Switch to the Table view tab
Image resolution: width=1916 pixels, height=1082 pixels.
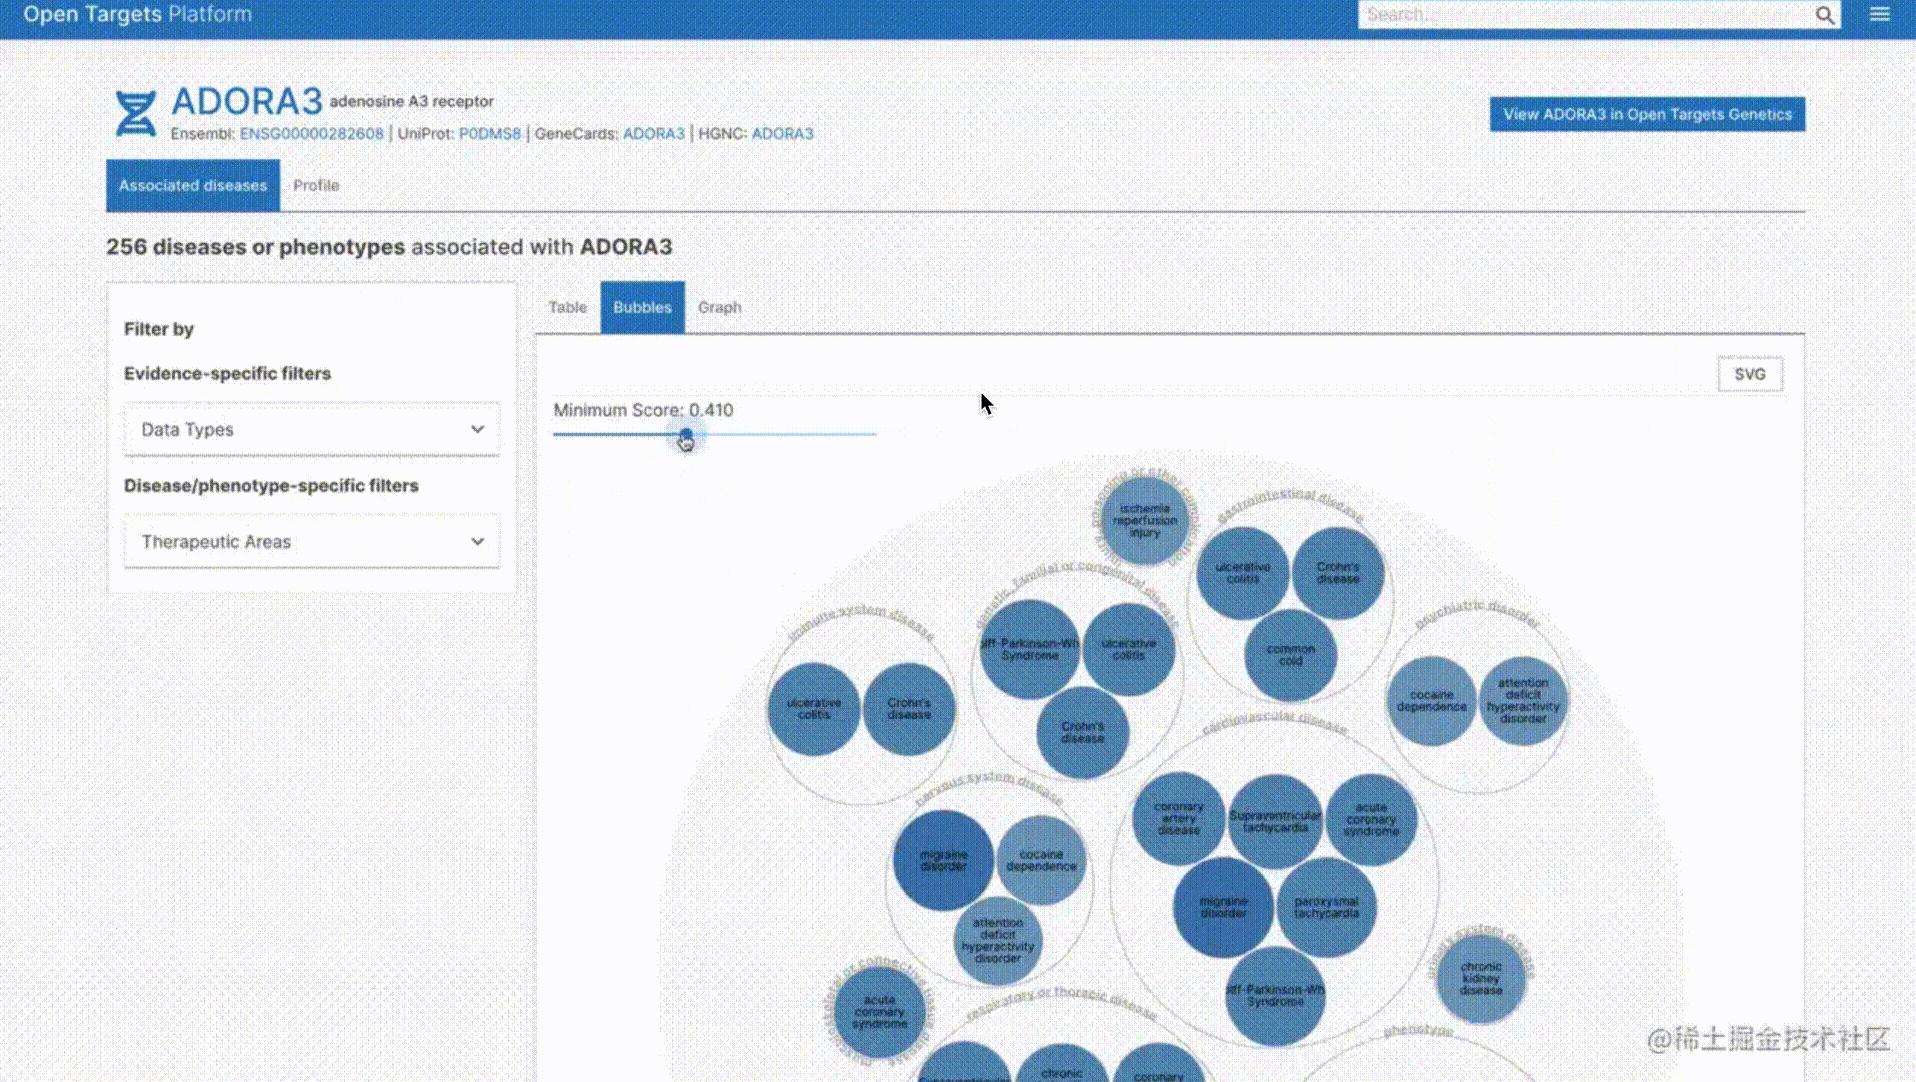click(567, 307)
